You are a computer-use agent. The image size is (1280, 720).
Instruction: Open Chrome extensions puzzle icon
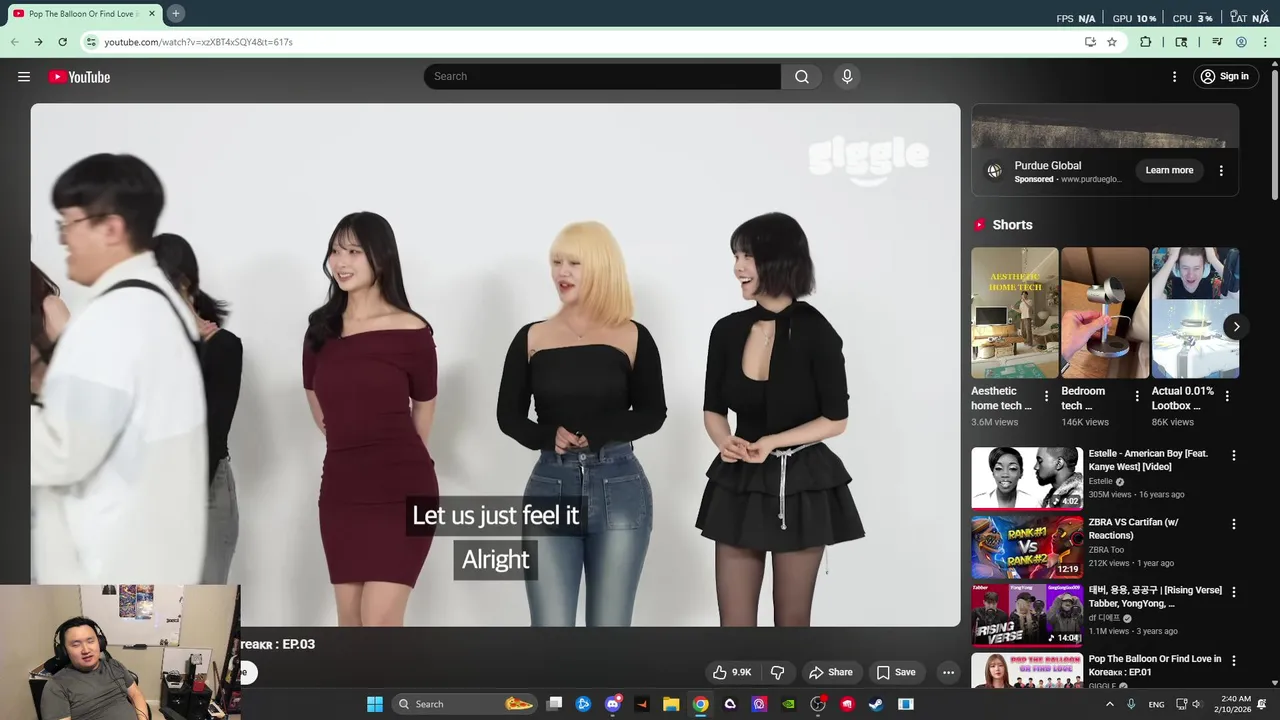(1146, 42)
